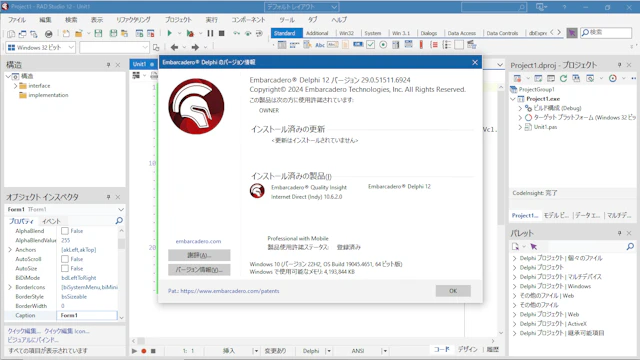Toggle the AutoScroll False checkbox

tap(65, 259)
